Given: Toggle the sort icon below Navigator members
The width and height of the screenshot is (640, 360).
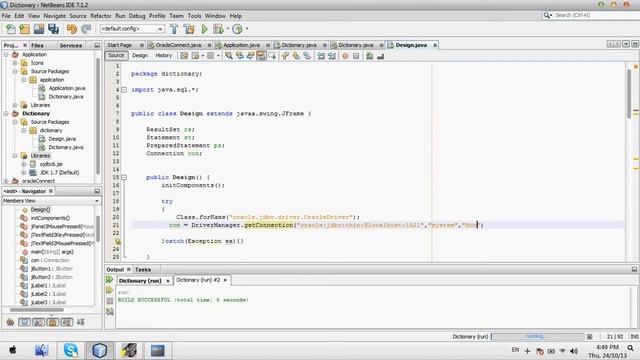Looking at the screenshot, I should pyautogui.click(x=81, y=322).
